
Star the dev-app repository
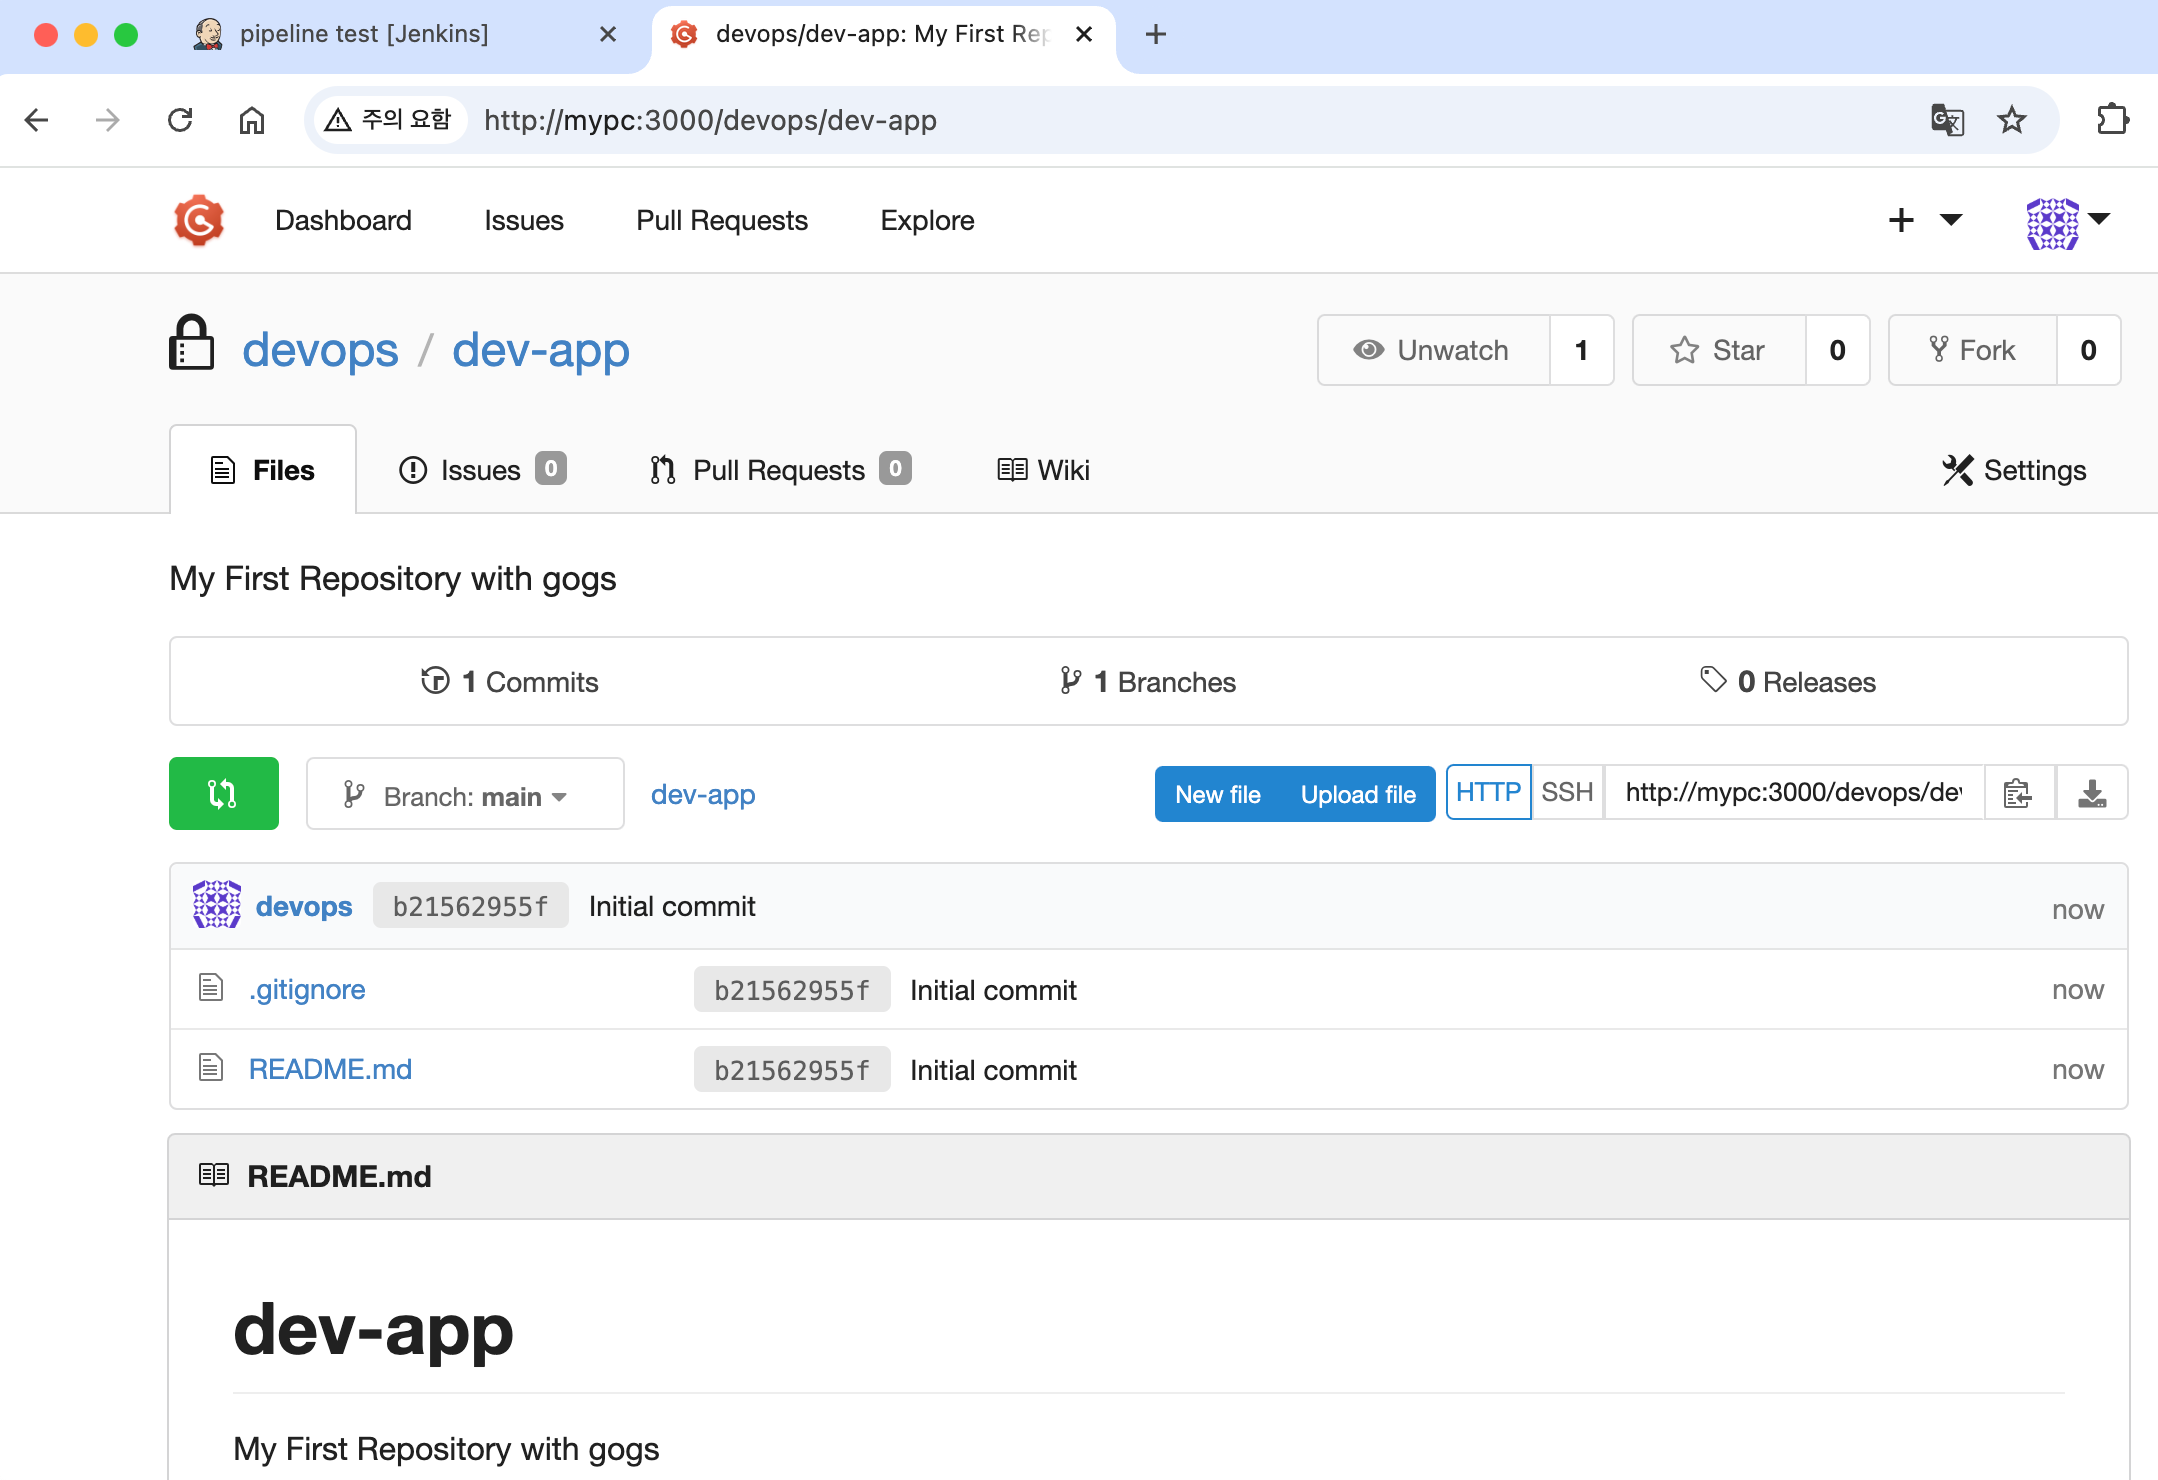[1719, 350]
